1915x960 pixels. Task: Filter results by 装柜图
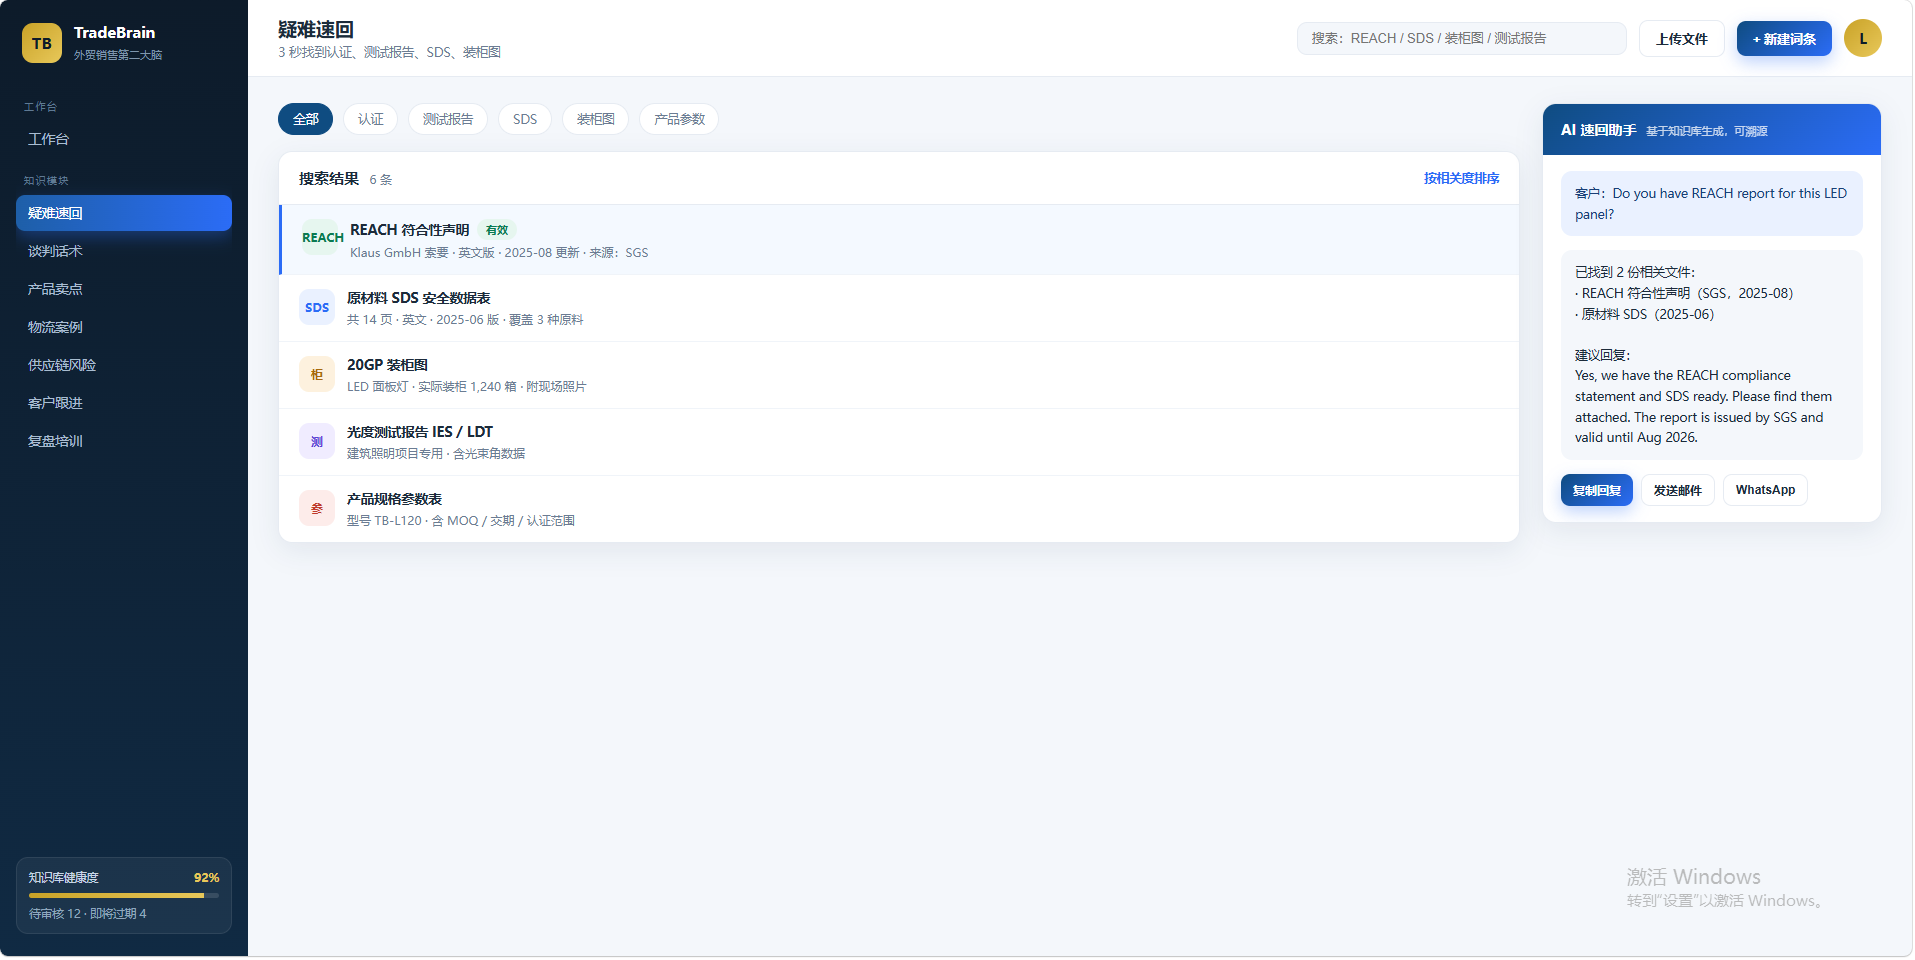click(596, 119)
